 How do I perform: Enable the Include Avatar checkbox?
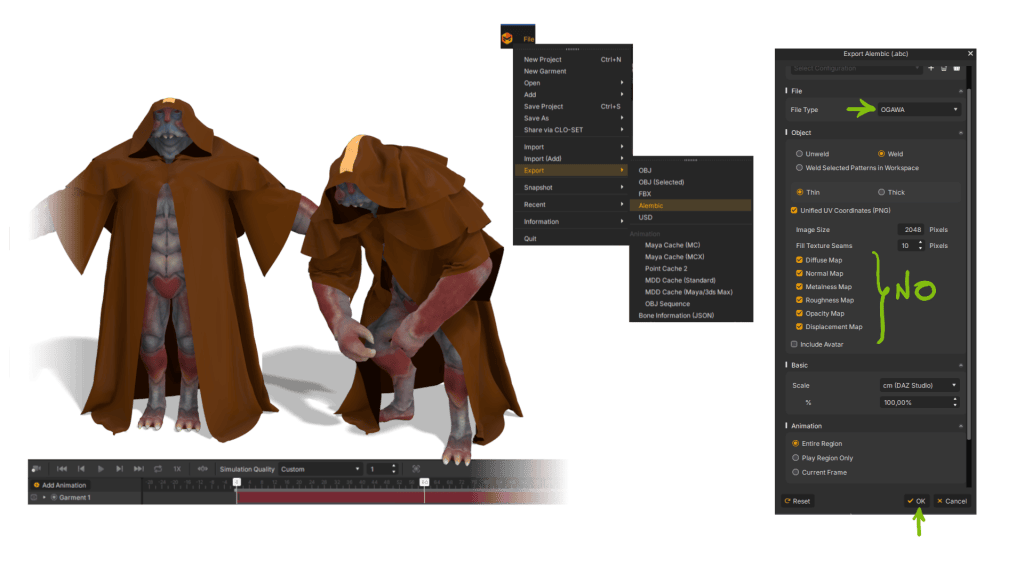coord(794,344)
